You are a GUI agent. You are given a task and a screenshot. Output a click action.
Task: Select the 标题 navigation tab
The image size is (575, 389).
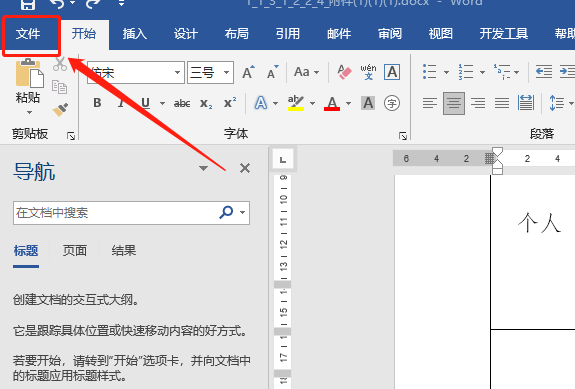tap(26, 251)
